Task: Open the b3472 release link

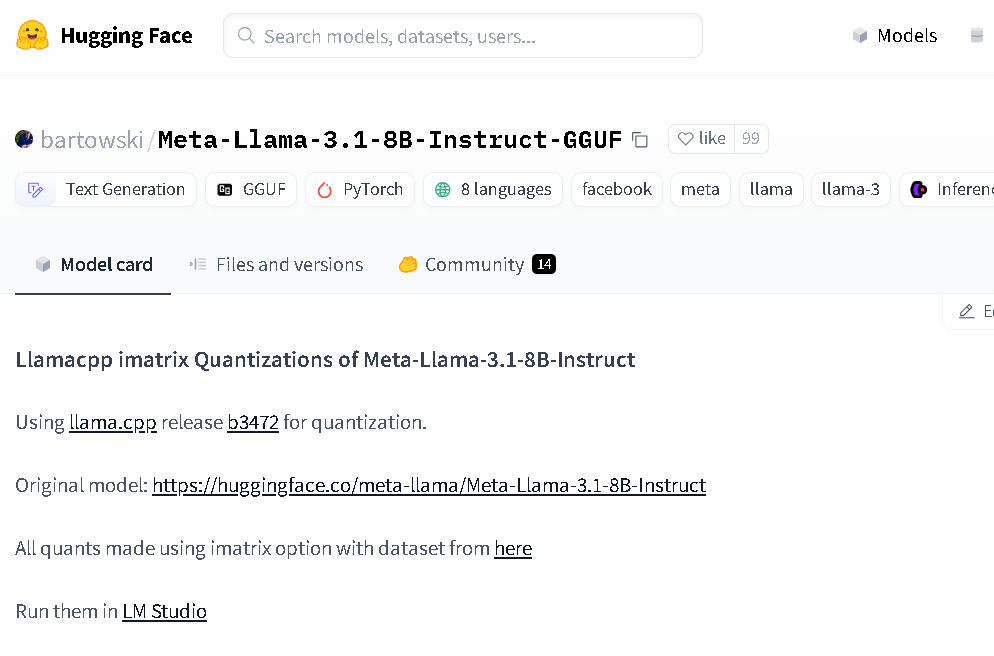Action: click(x=253, y=423)
